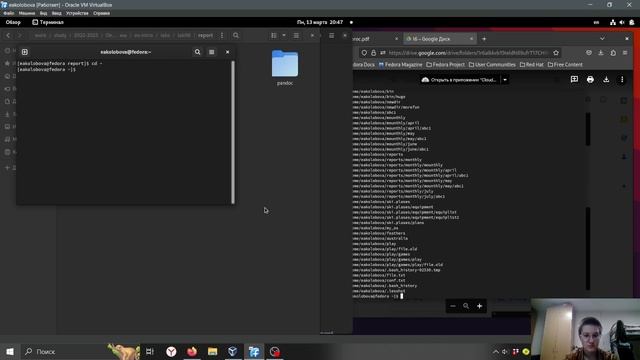Open the Firefox hamburger menu
This screenshot has height=360, width=640.
pyautogui.click(x=625, y=53)
